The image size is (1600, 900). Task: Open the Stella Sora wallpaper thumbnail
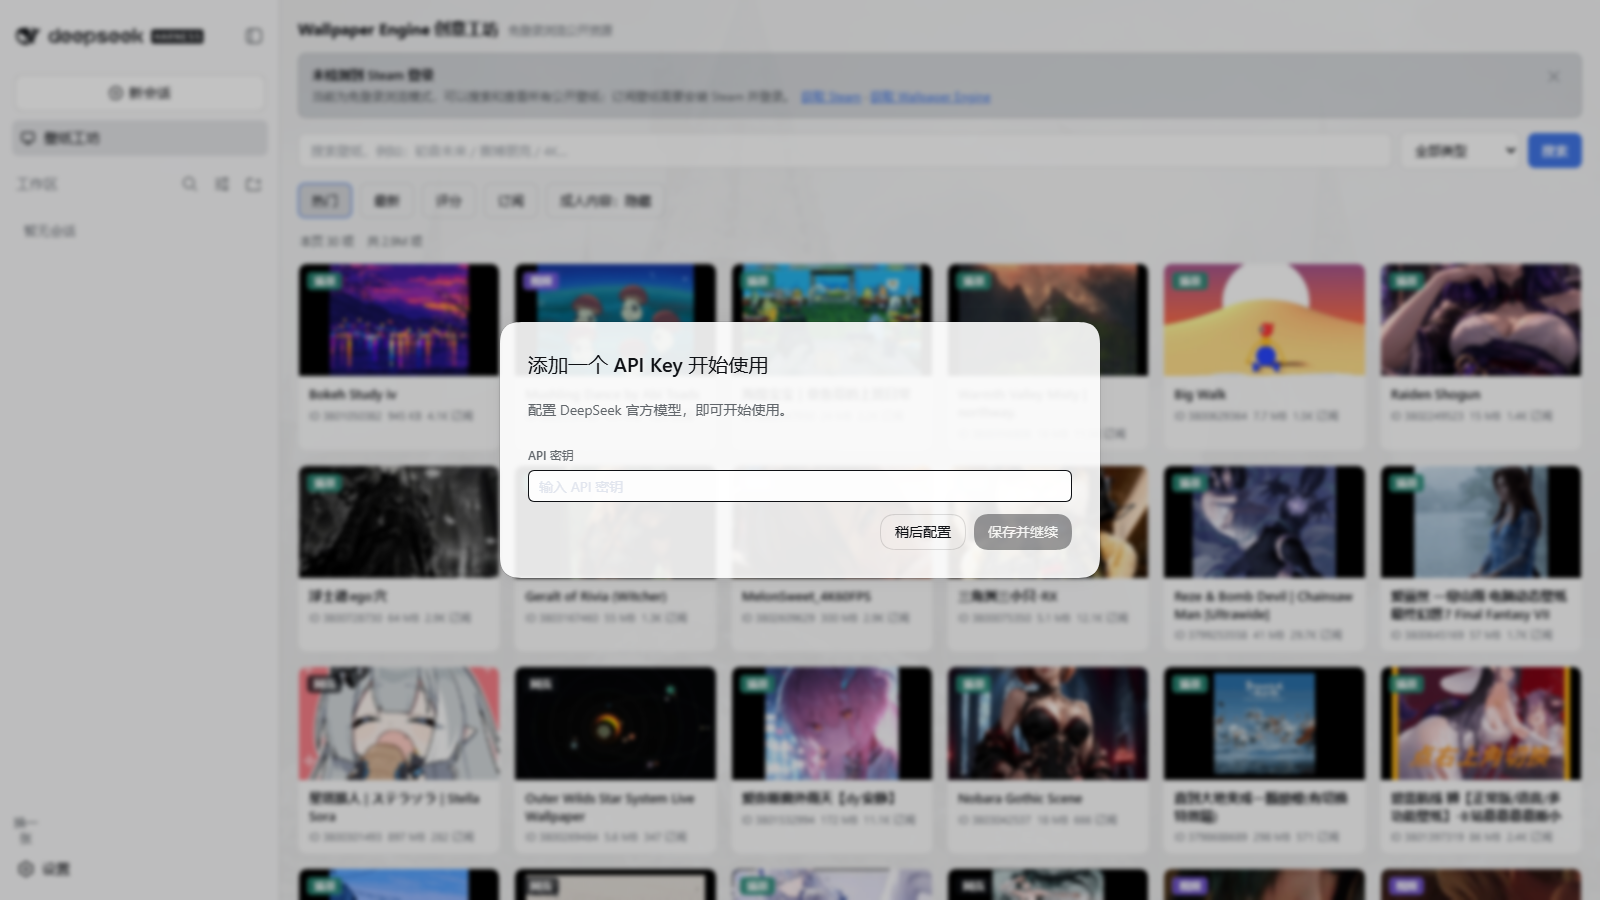[x=398, y=723]
